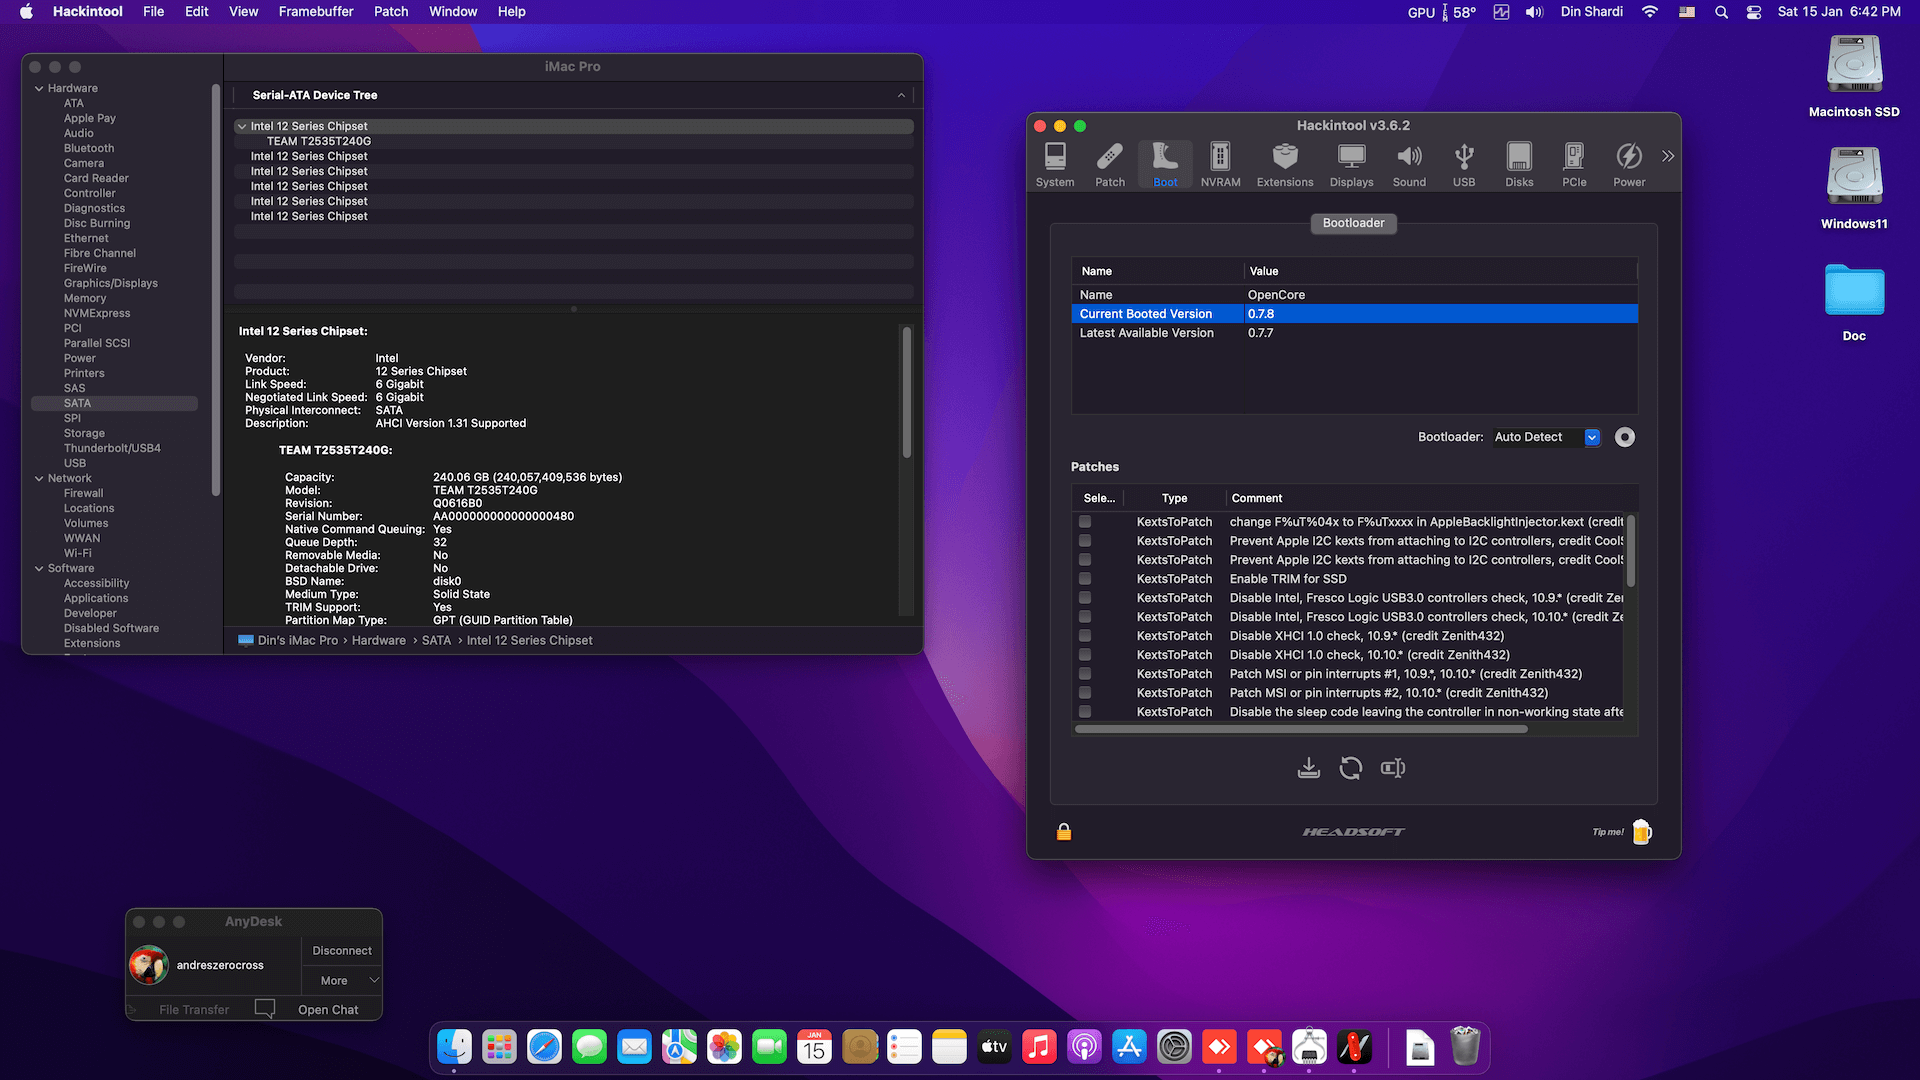Collapse the Network section in sidebar
Image resolution: width=1920 pixels, height=1080 pixels.
click(39, 478)
